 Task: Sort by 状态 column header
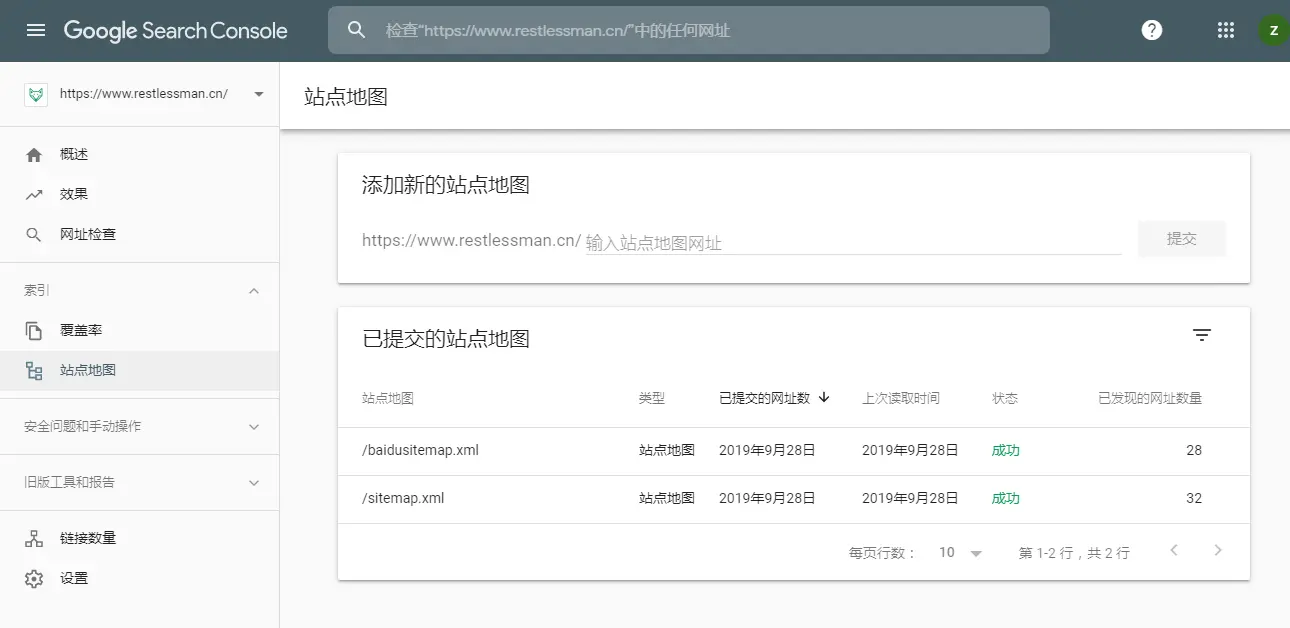pos(1005,398)
